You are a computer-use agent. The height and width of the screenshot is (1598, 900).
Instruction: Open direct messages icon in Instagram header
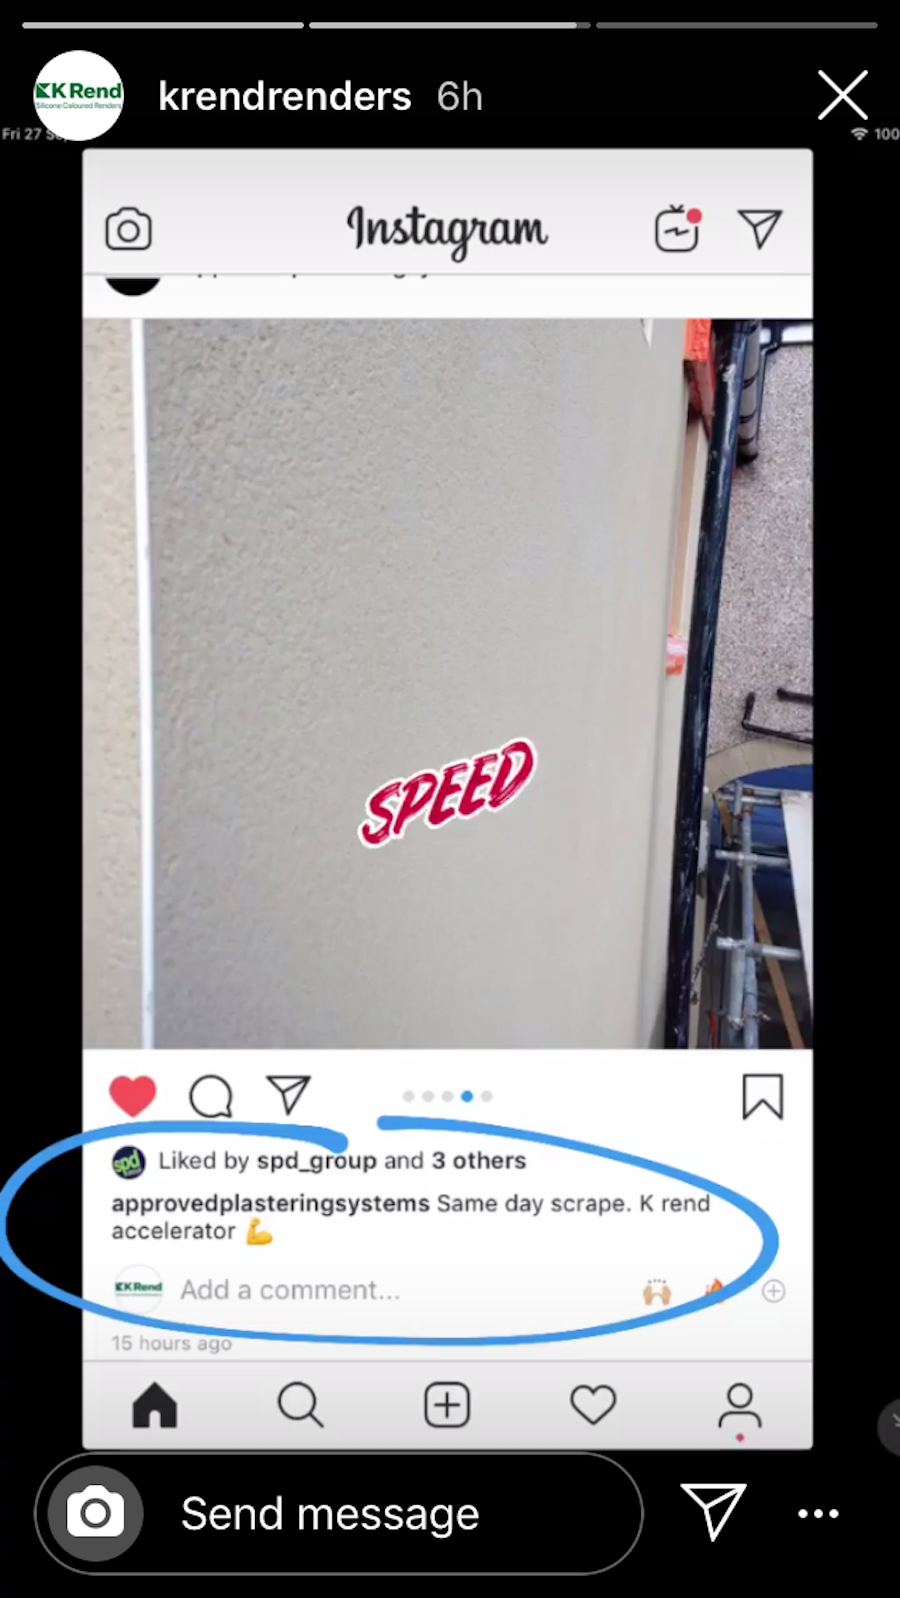(x=760, y=229)
